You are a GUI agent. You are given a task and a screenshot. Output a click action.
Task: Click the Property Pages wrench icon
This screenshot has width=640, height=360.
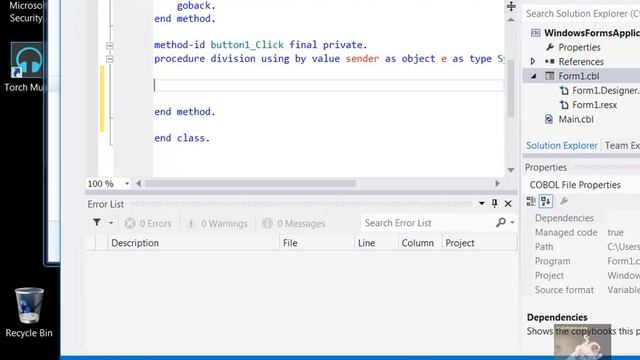coord(564,201)
